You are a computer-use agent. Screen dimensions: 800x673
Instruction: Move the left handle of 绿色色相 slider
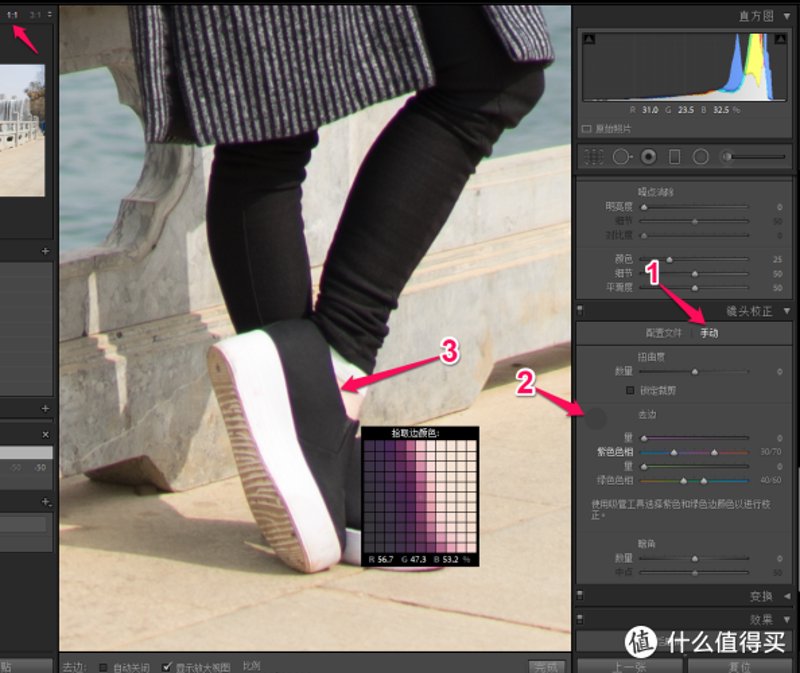684,481
